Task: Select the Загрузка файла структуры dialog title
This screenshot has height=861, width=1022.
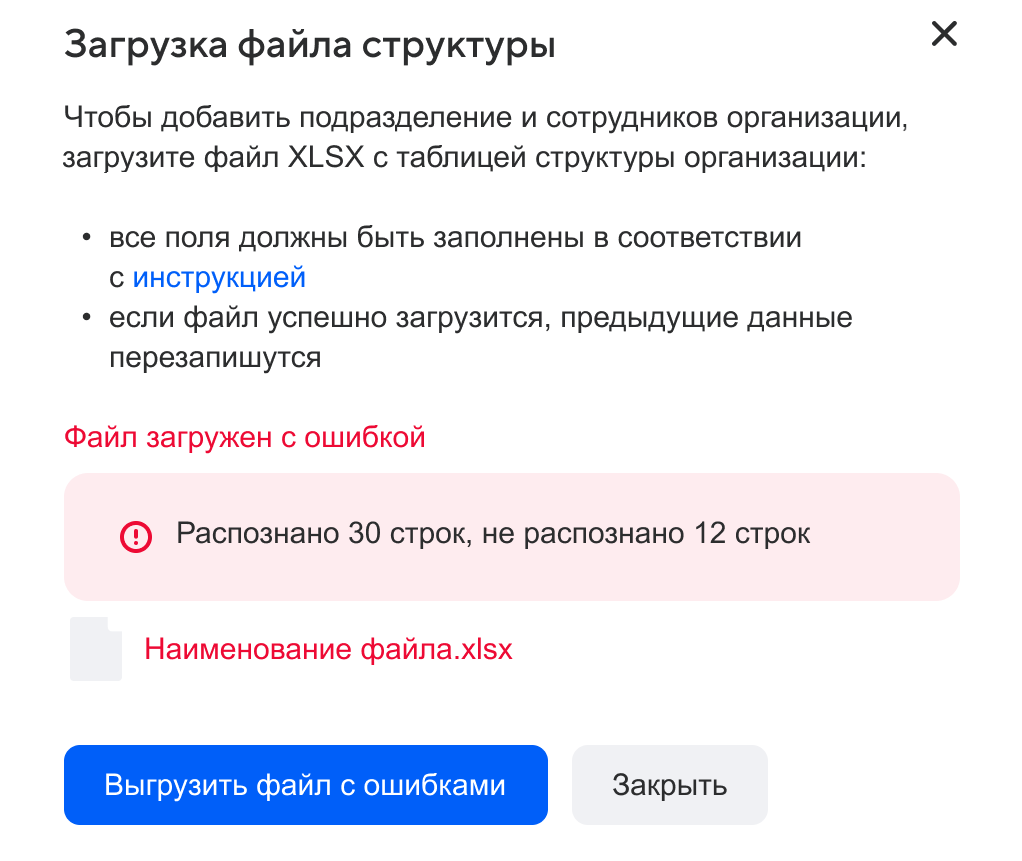Action: point(311,44)
